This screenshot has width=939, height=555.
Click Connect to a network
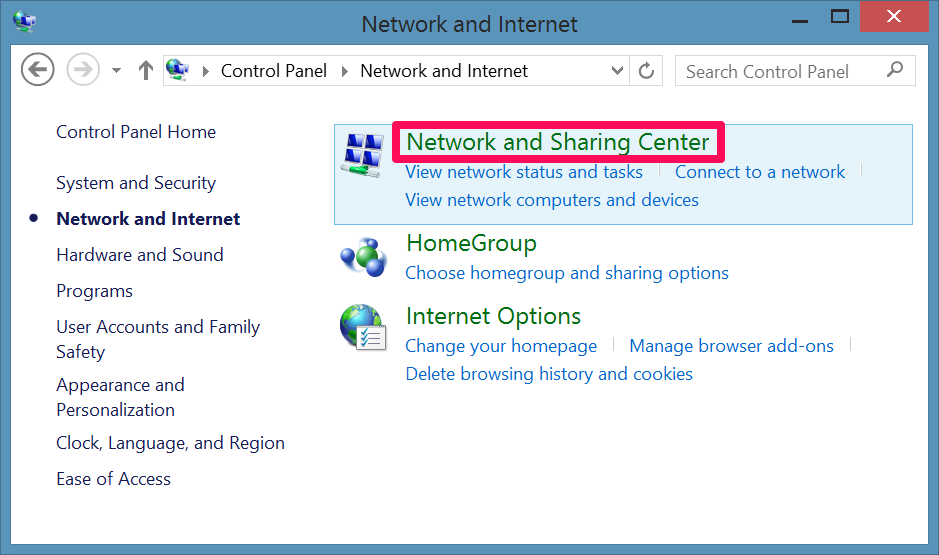760,172
